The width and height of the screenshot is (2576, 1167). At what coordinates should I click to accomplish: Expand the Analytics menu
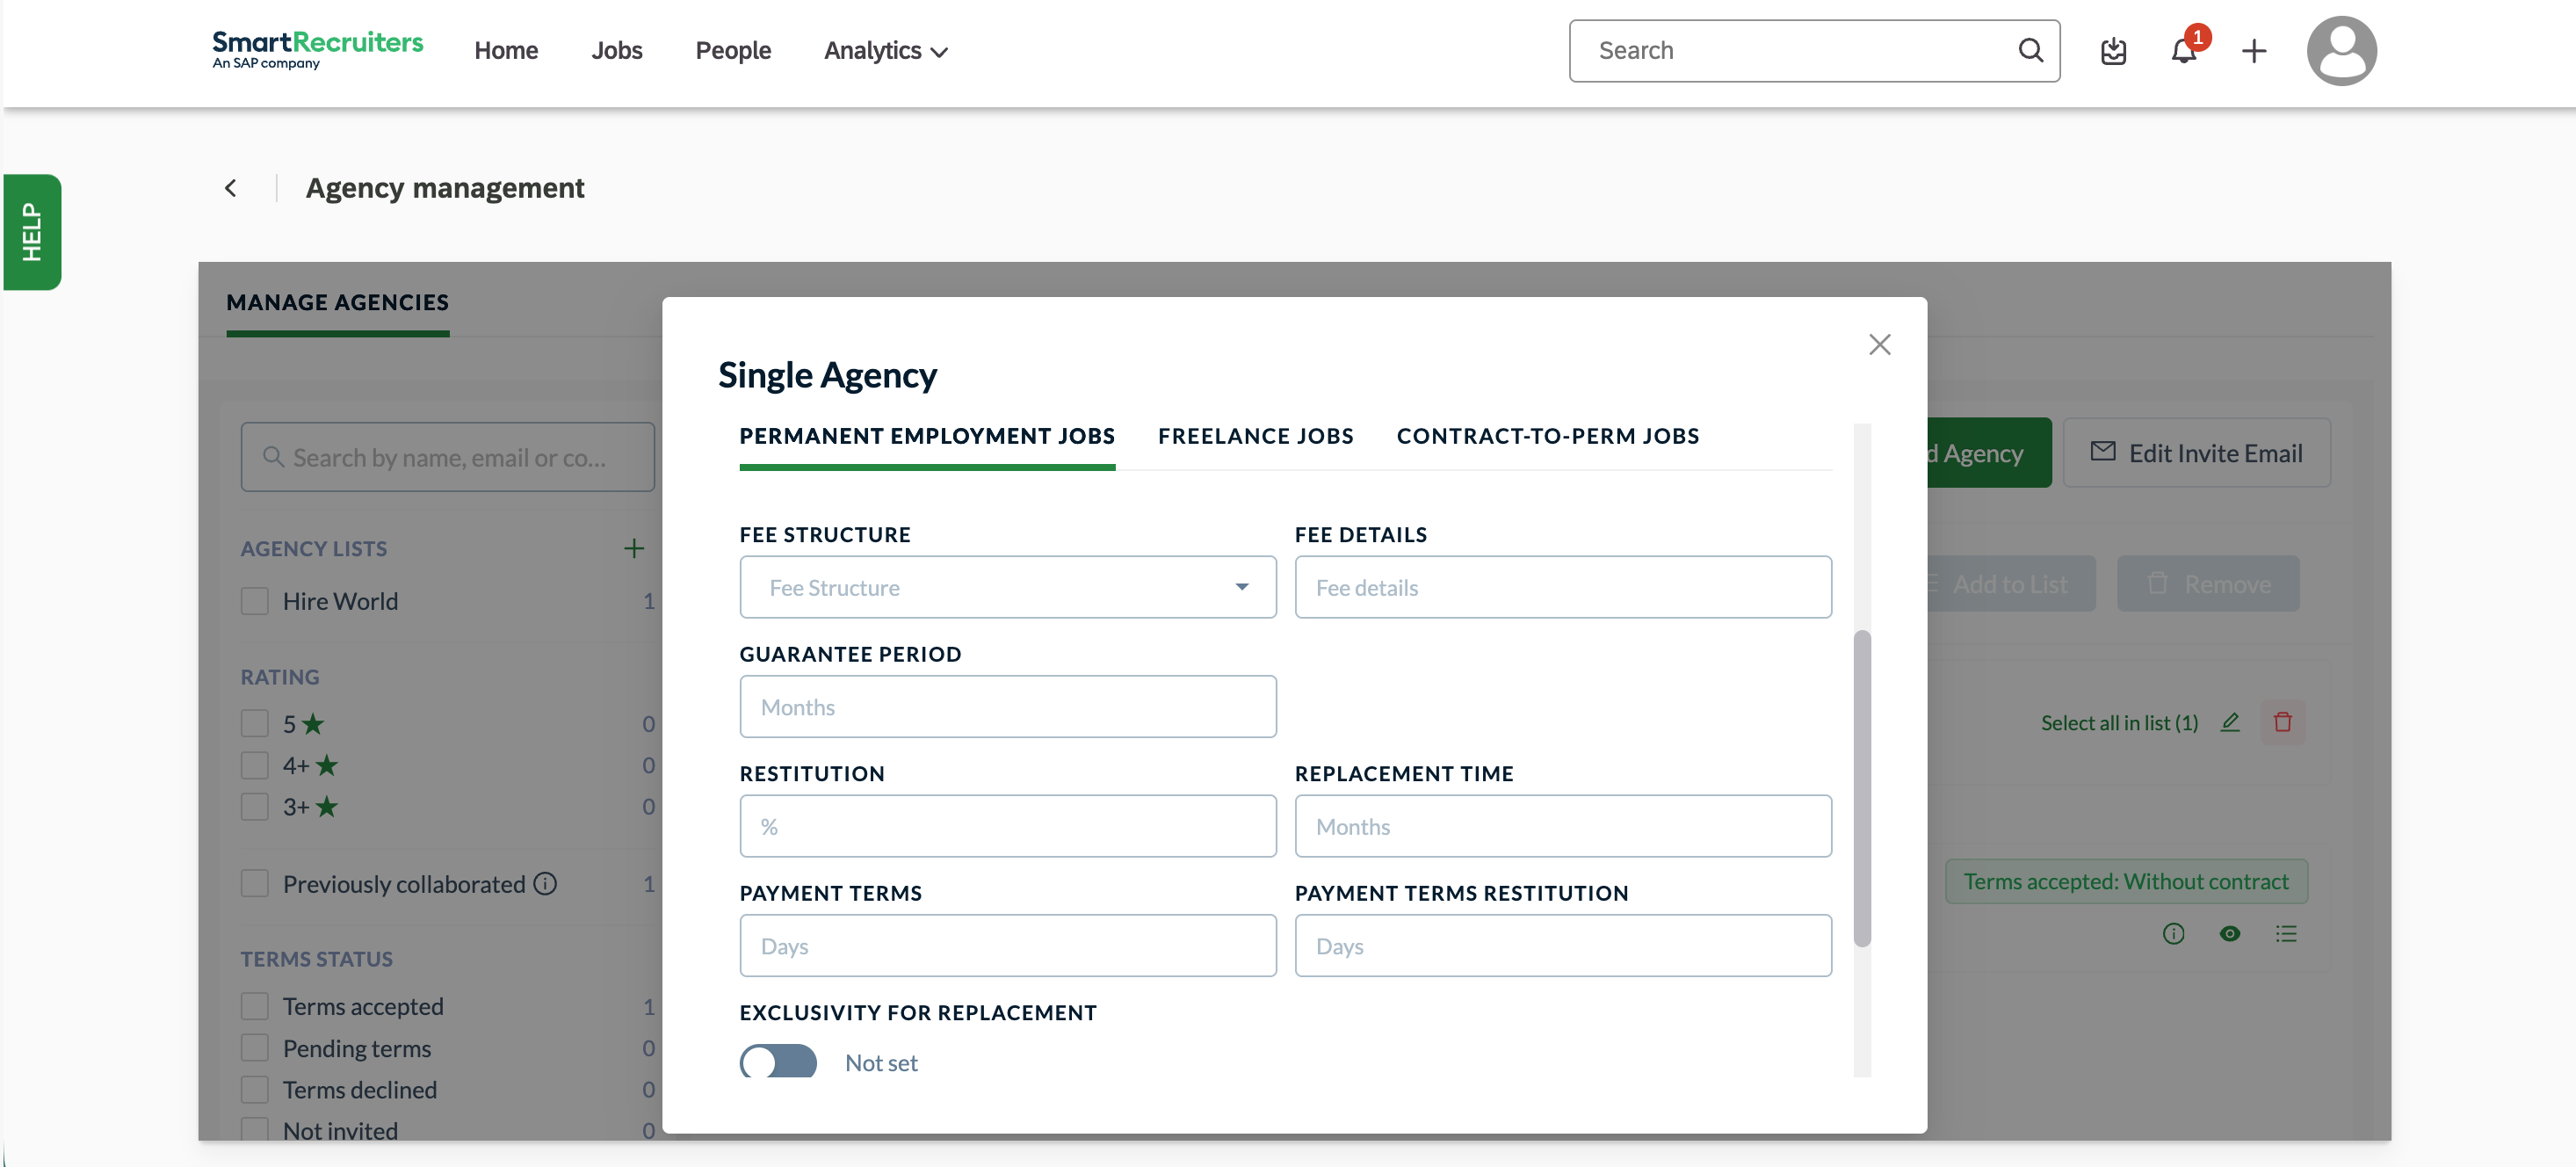(x=886, y=51)
